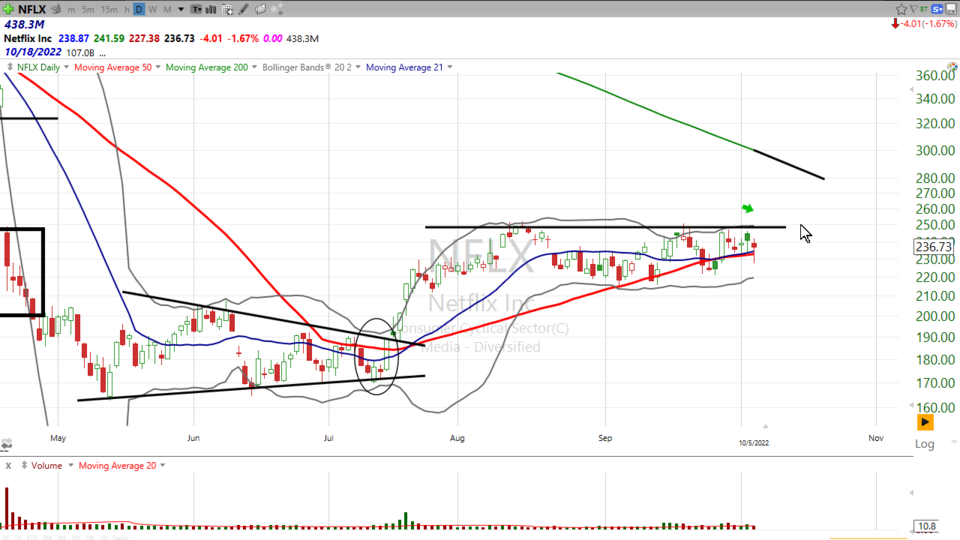
Task: Select the Monthly 'M' timeframe
Action: tap(167, 9)
